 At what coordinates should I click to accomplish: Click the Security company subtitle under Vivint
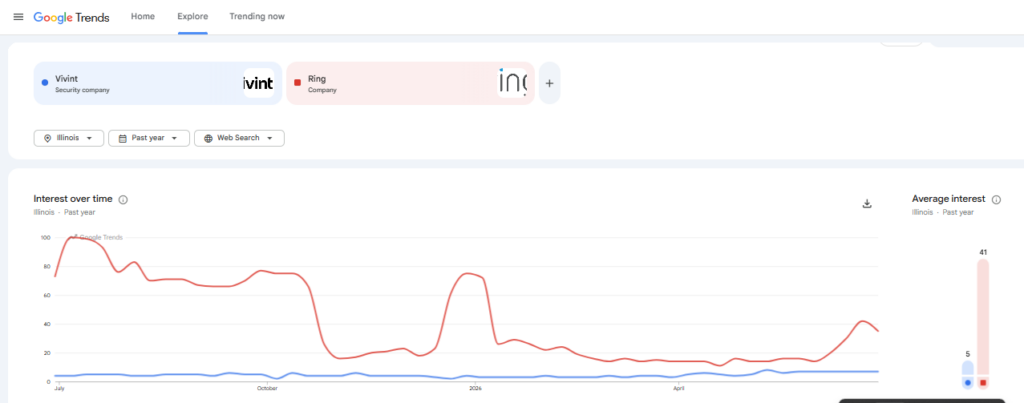tap(82, 90)
